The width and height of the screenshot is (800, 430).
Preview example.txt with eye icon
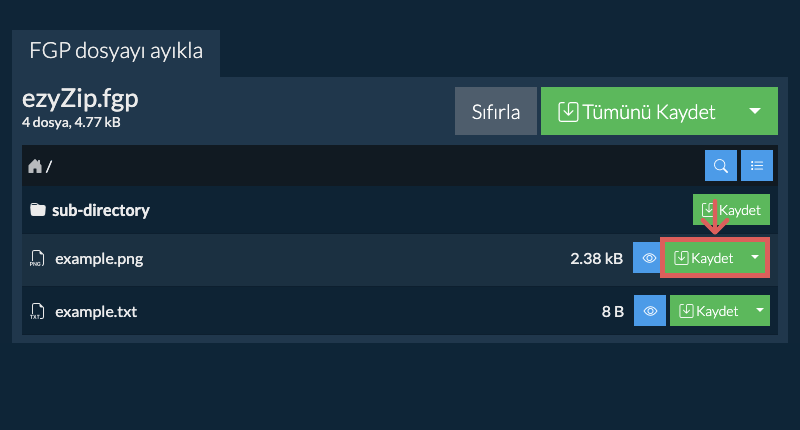(x=650, y=312)
